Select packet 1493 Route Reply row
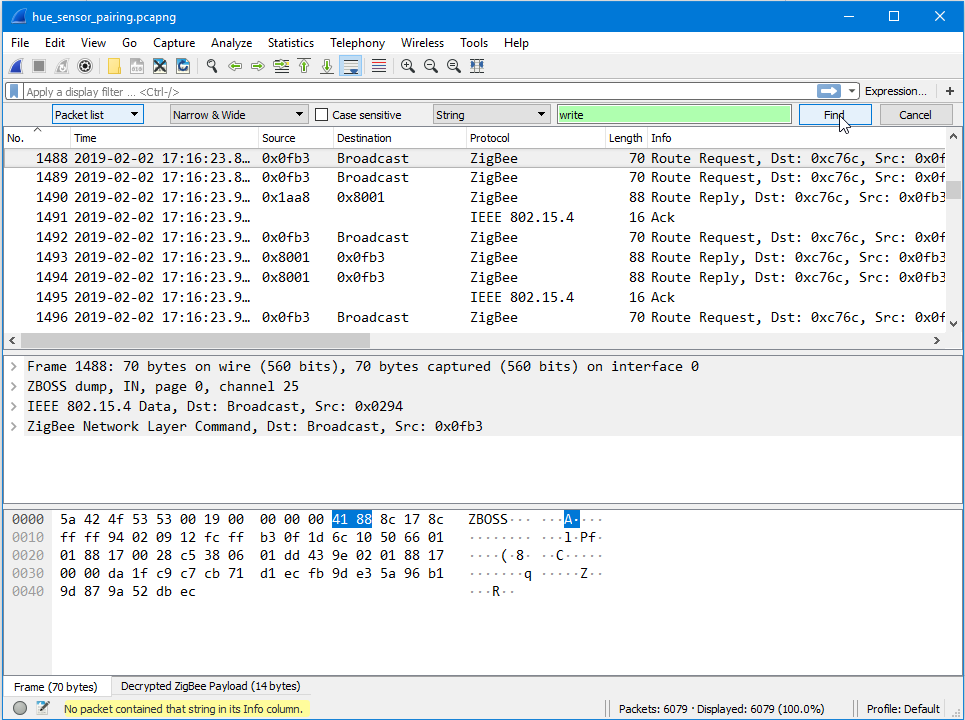Viewport: 965px width, 720px height. 475,257
